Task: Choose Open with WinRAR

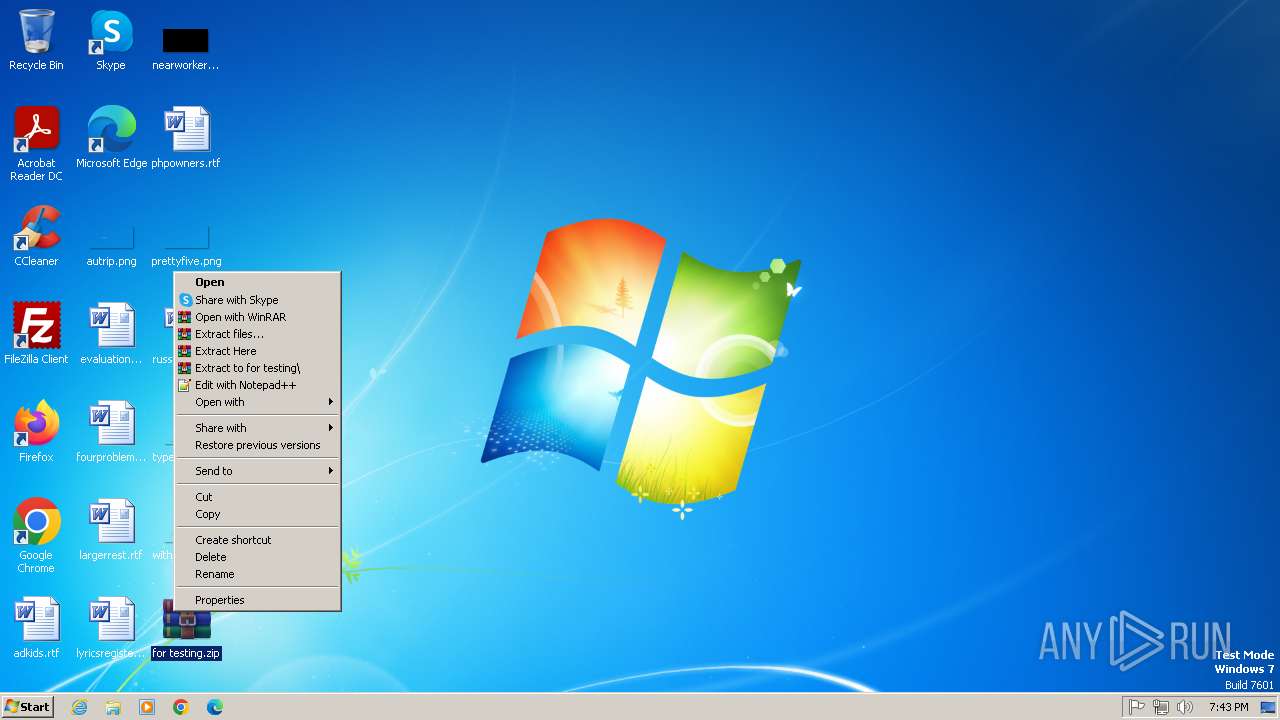Action: tap(258, 317)
